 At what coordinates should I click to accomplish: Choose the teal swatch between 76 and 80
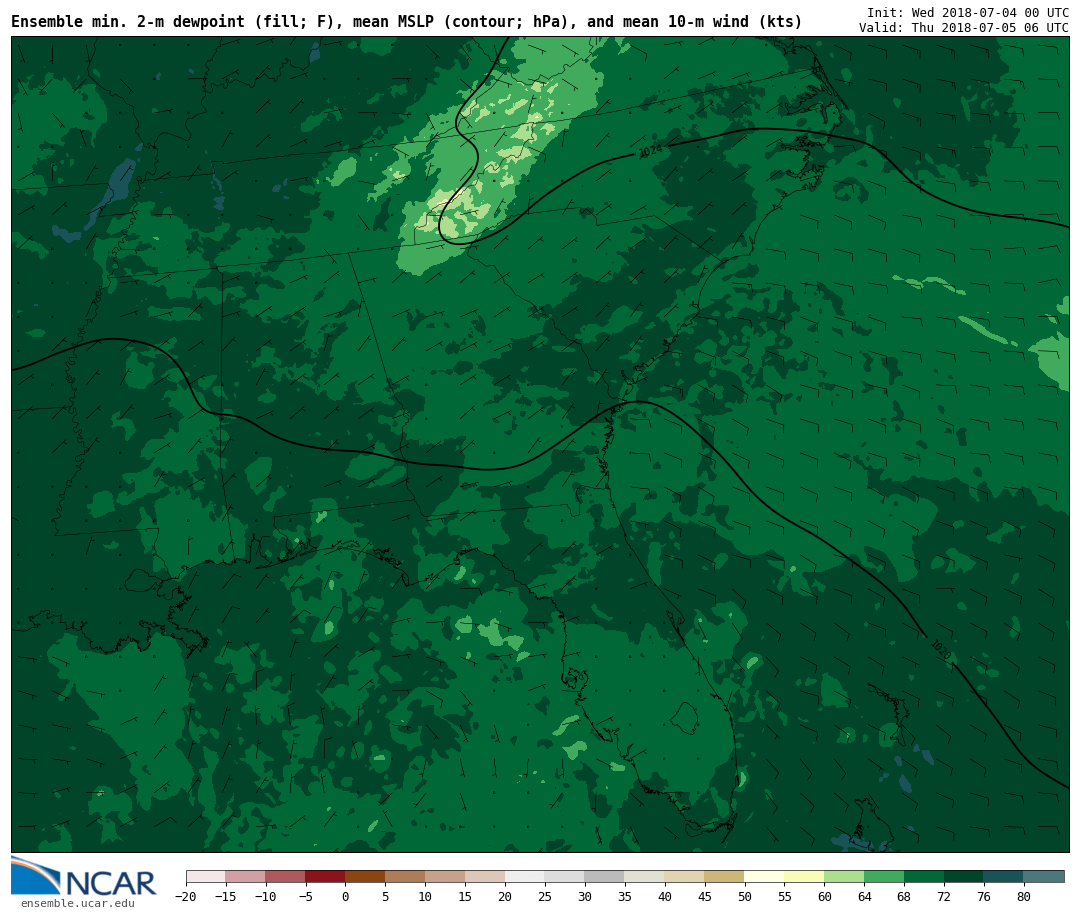(x=1003, y=877)
